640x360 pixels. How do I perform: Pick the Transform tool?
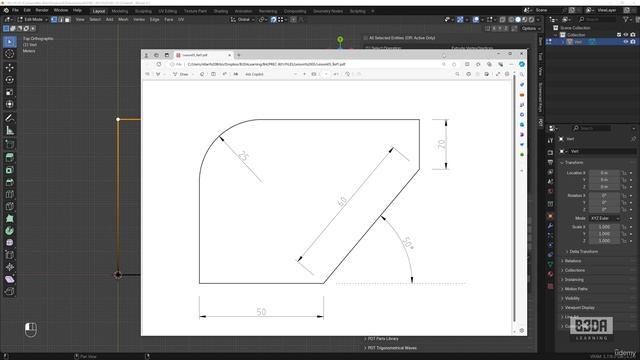pos(9,104)
